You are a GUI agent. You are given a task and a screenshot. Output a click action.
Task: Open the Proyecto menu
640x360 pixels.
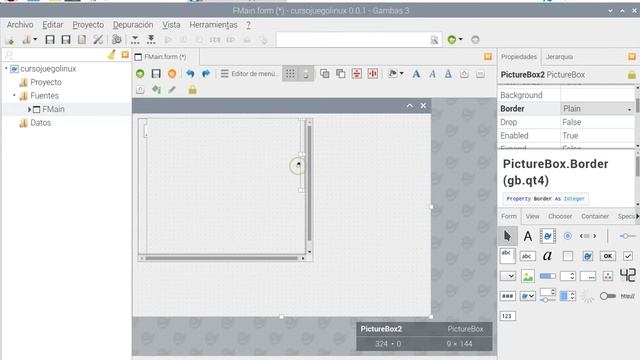tap(88, 25)
